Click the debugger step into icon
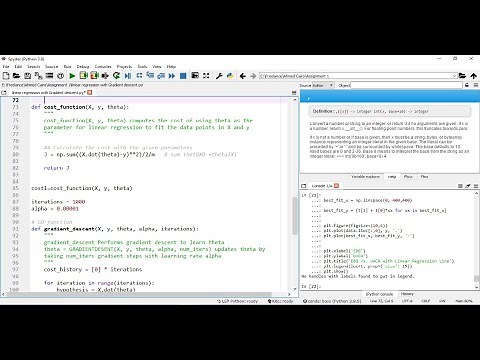This screenshot has width=480, height=360. point(150,76)
